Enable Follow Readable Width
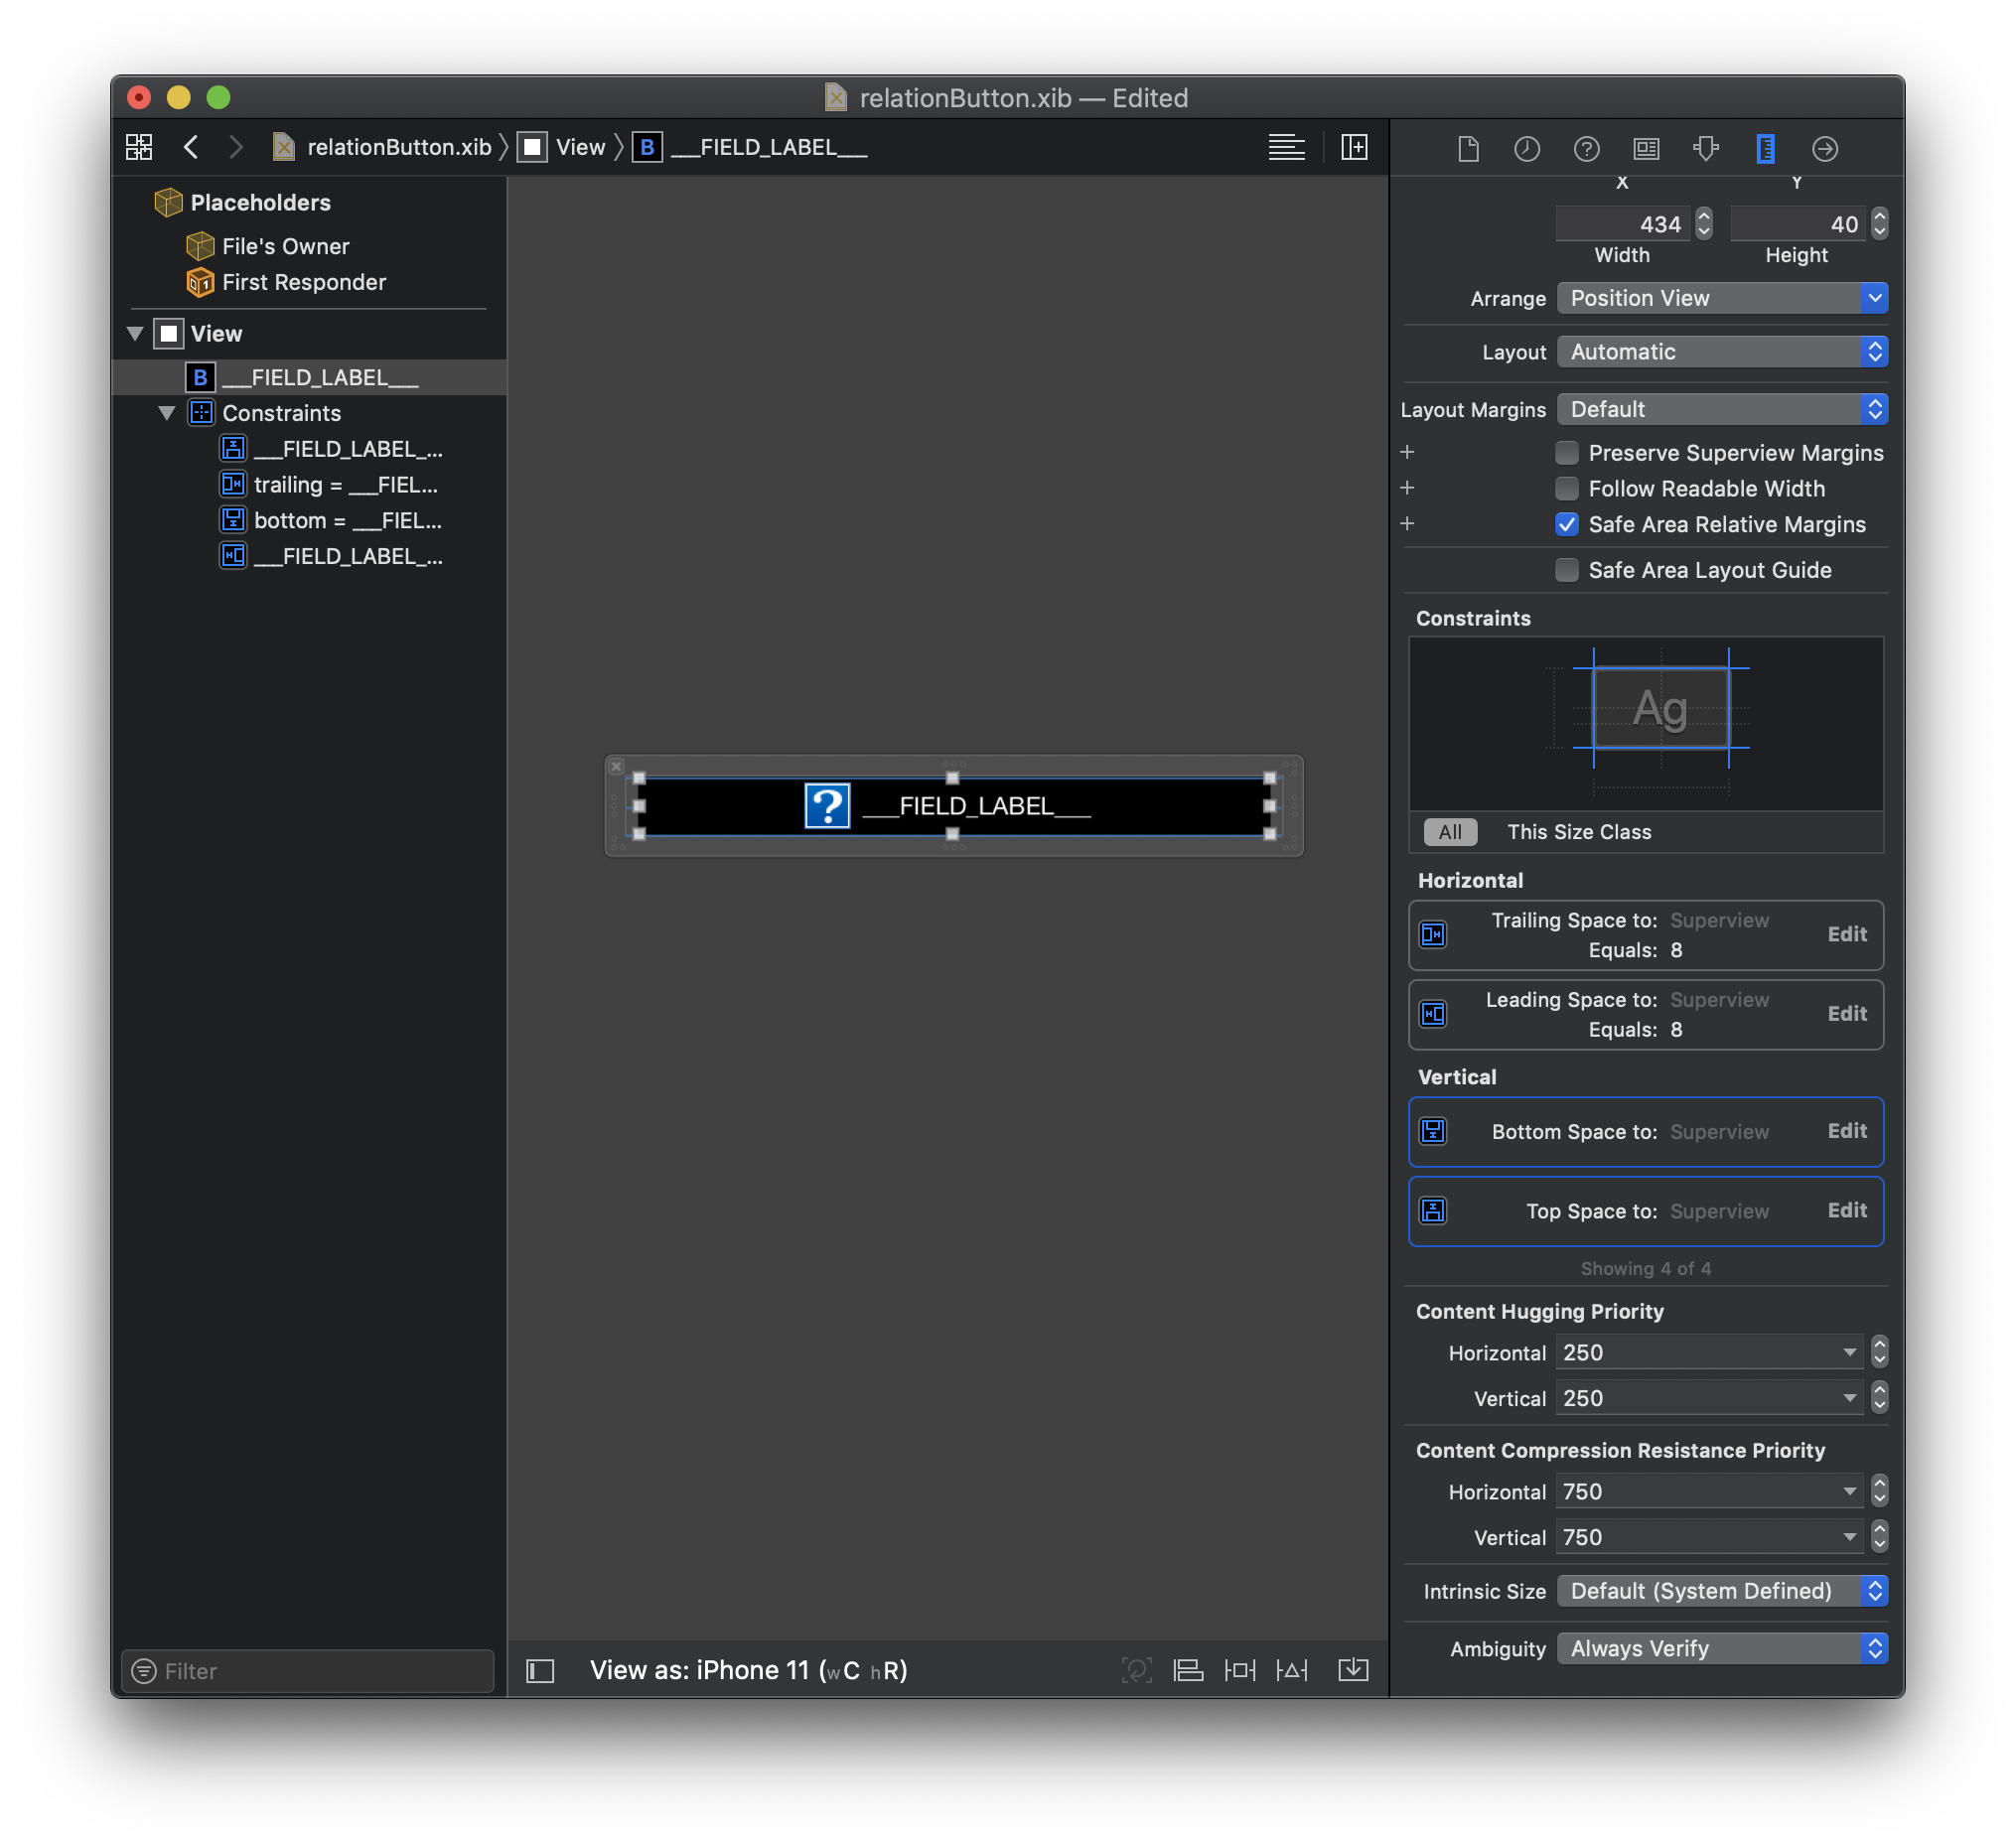 pos(1567,489)
